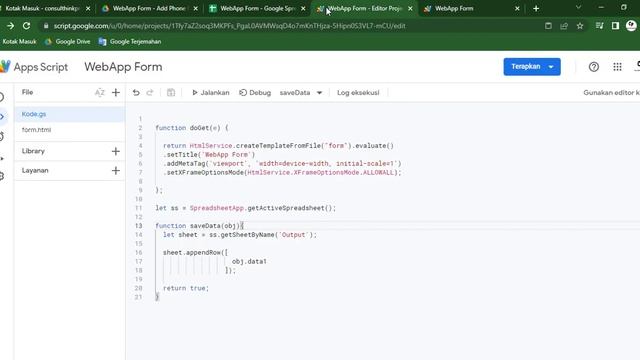Select the Kode.gs file
This screenshot has height=360, width=640.
[x=70, y=114]
